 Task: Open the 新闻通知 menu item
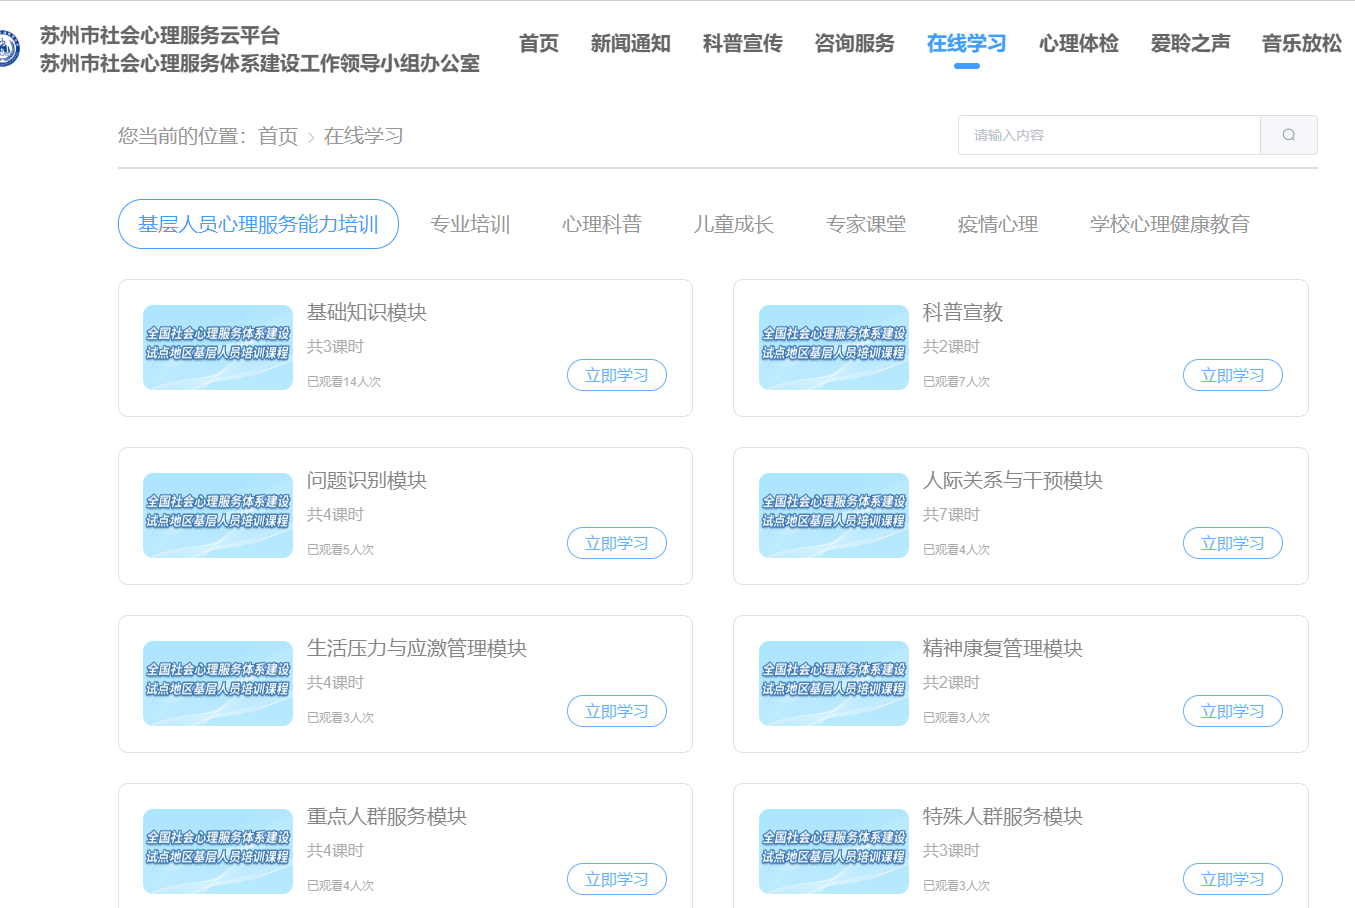coord(631,44)
